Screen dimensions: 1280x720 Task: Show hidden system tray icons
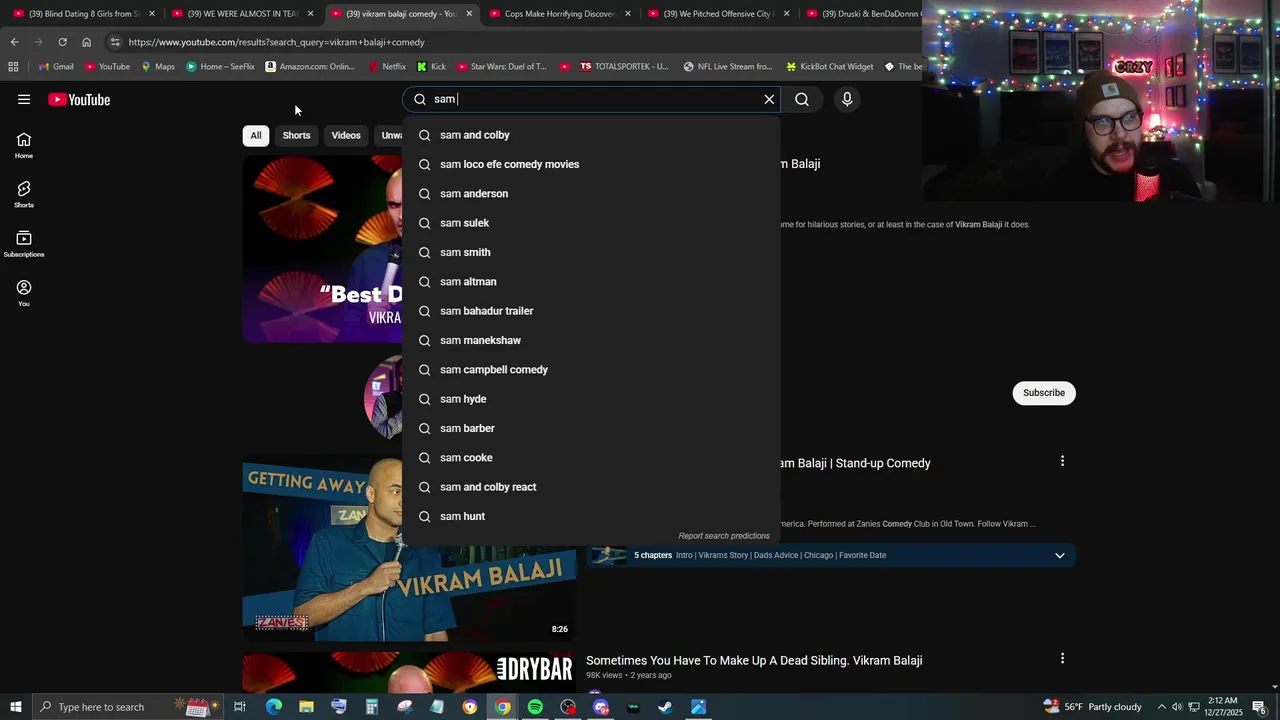coord(1161,707)
